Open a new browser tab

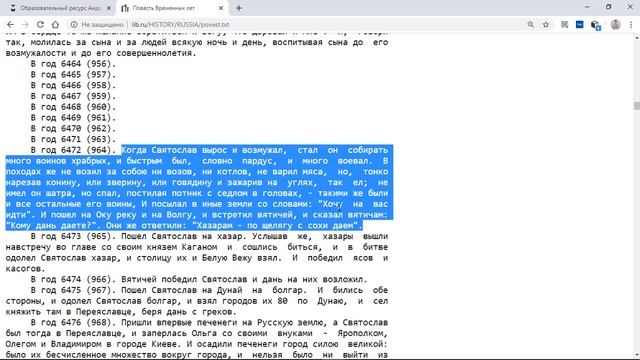tap(239, 8)
